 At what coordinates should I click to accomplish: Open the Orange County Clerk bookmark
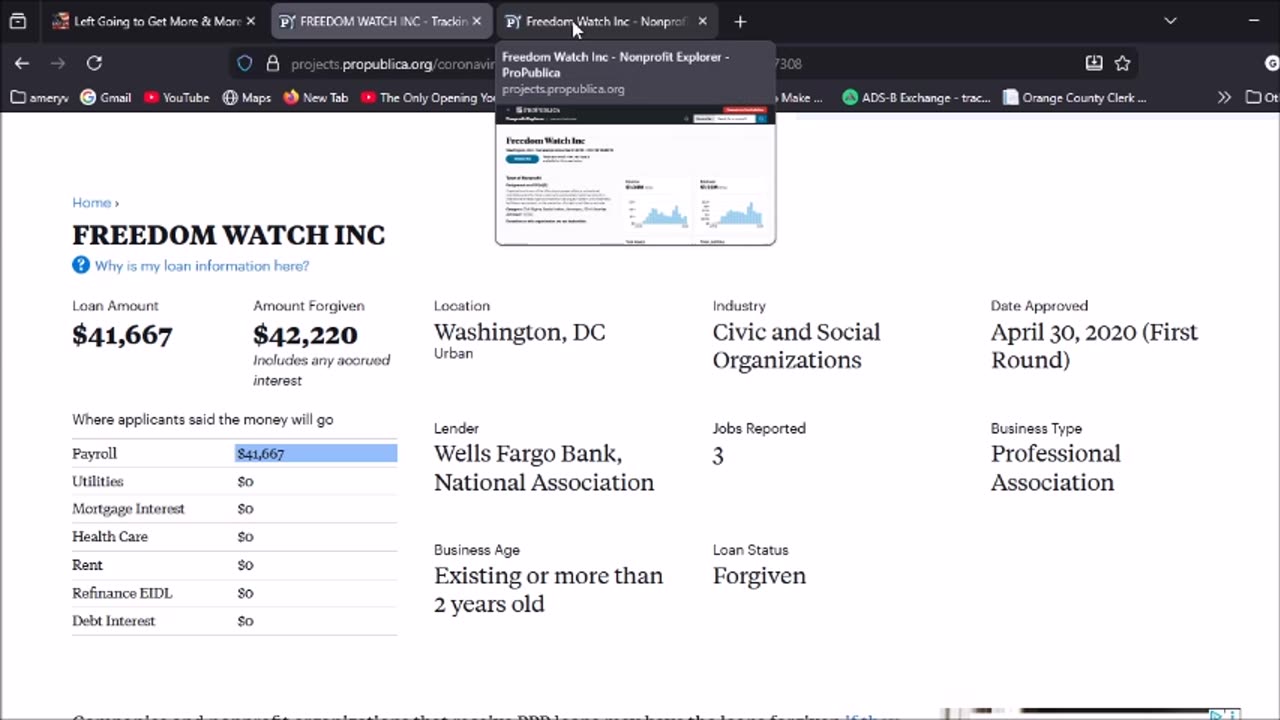point(1075,98)
